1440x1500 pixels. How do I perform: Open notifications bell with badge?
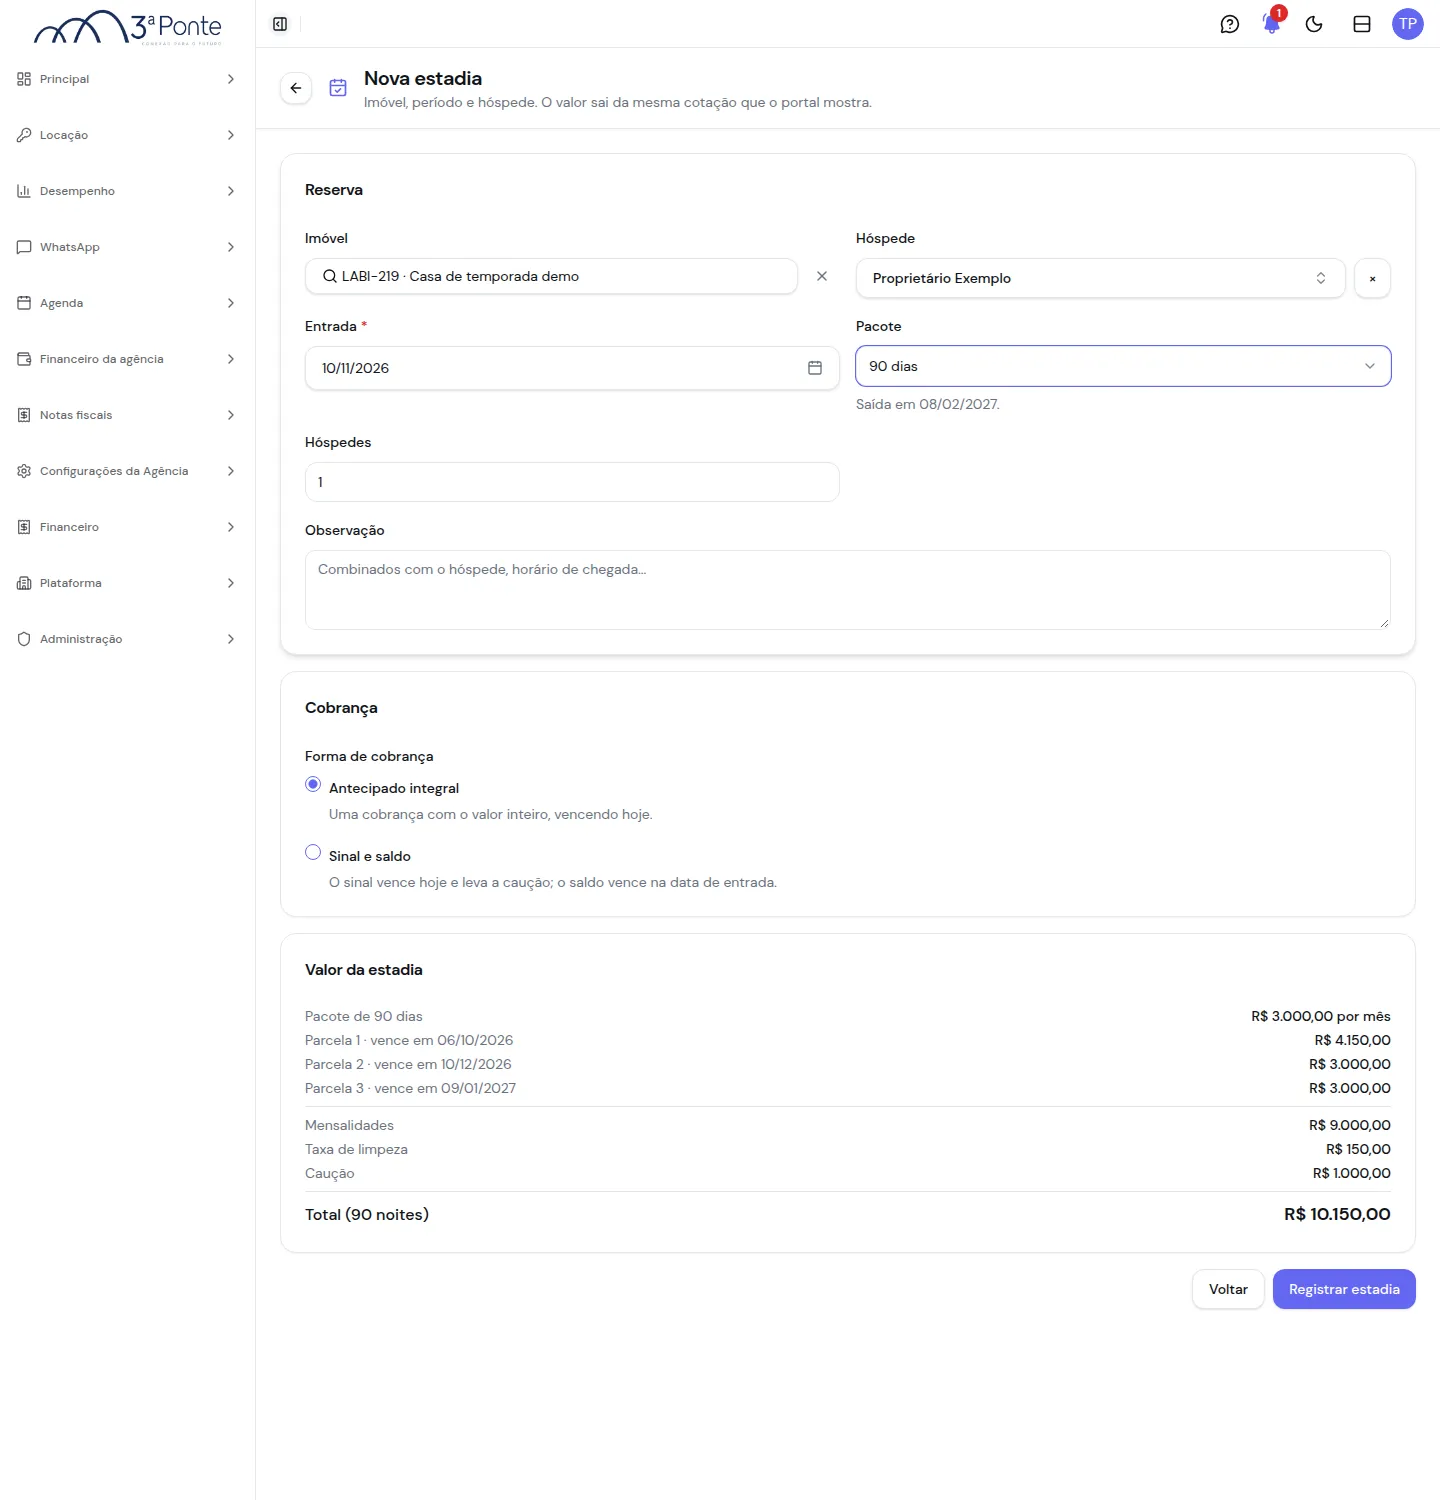point(1272,24)
